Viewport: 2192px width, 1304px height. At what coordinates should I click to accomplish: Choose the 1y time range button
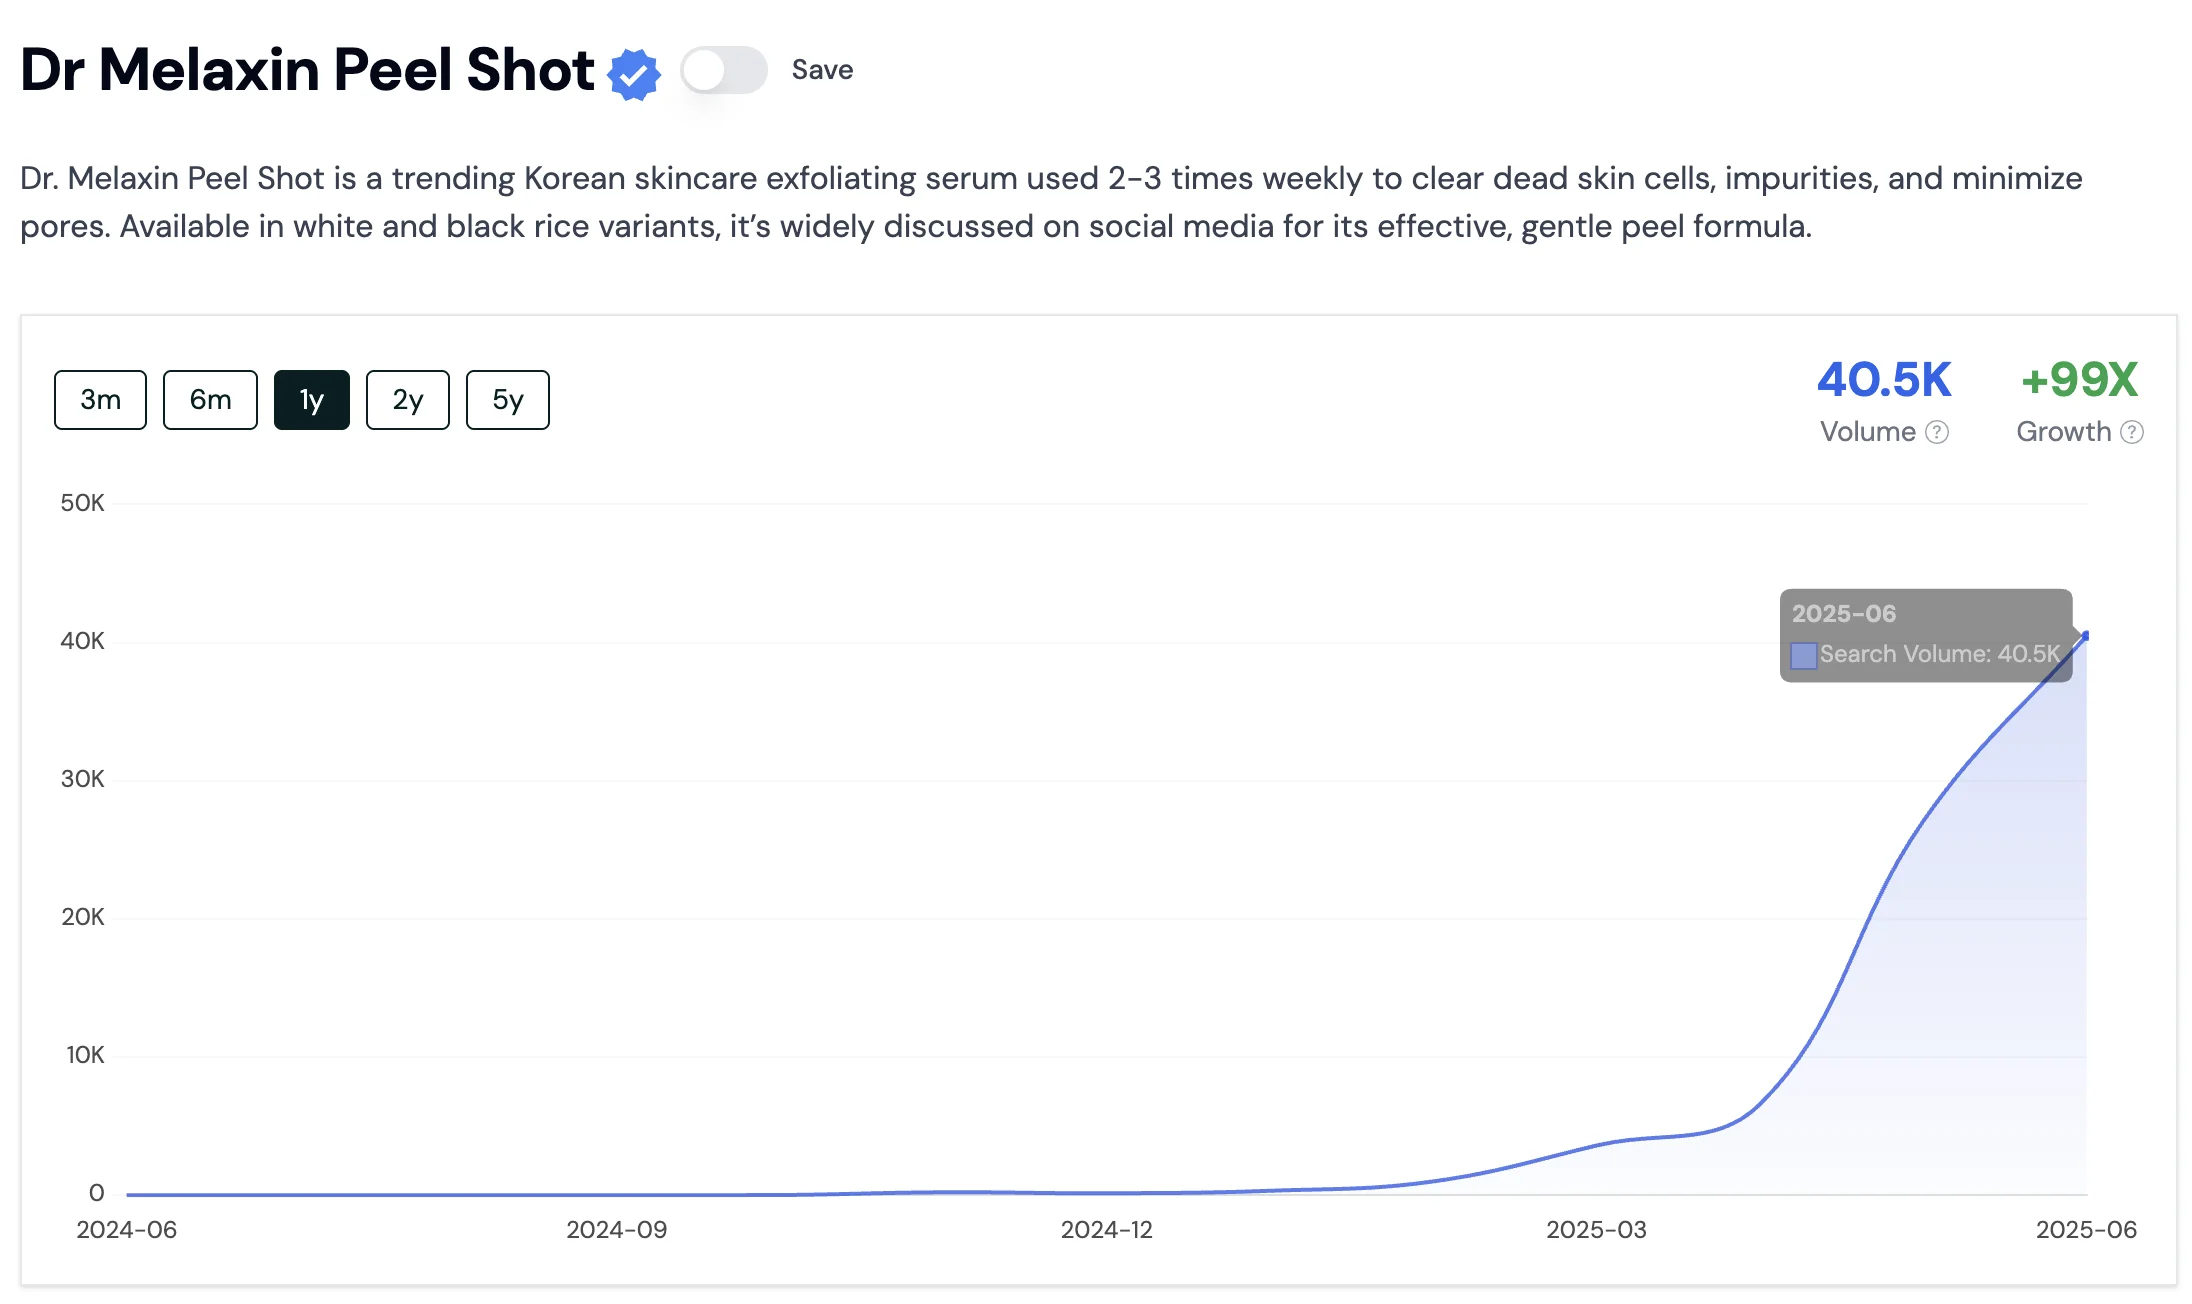pyautogui.click(x=311, y=400)
